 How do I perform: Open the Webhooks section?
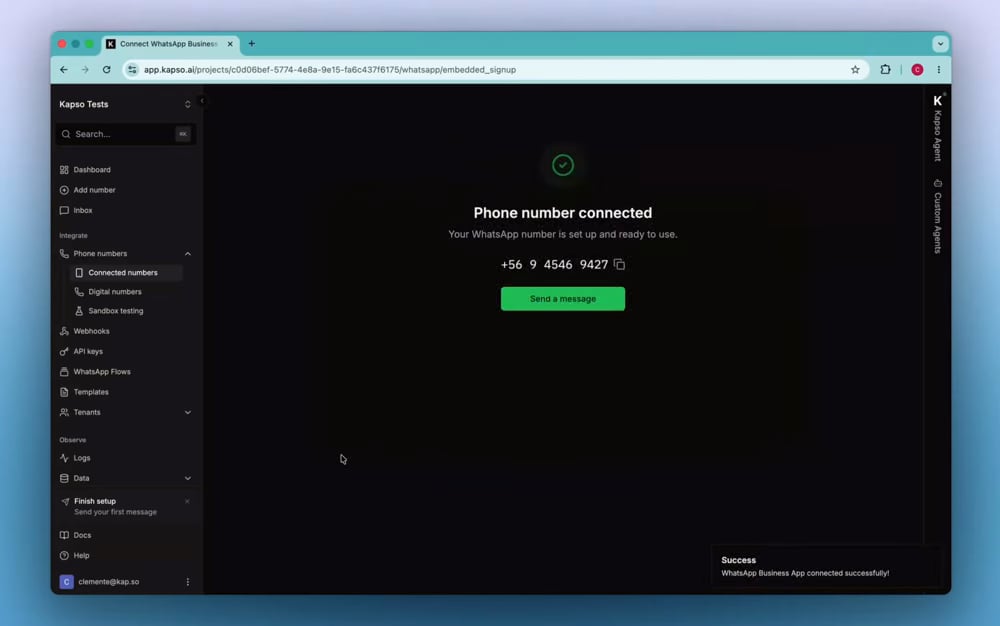tap(91, 331)
